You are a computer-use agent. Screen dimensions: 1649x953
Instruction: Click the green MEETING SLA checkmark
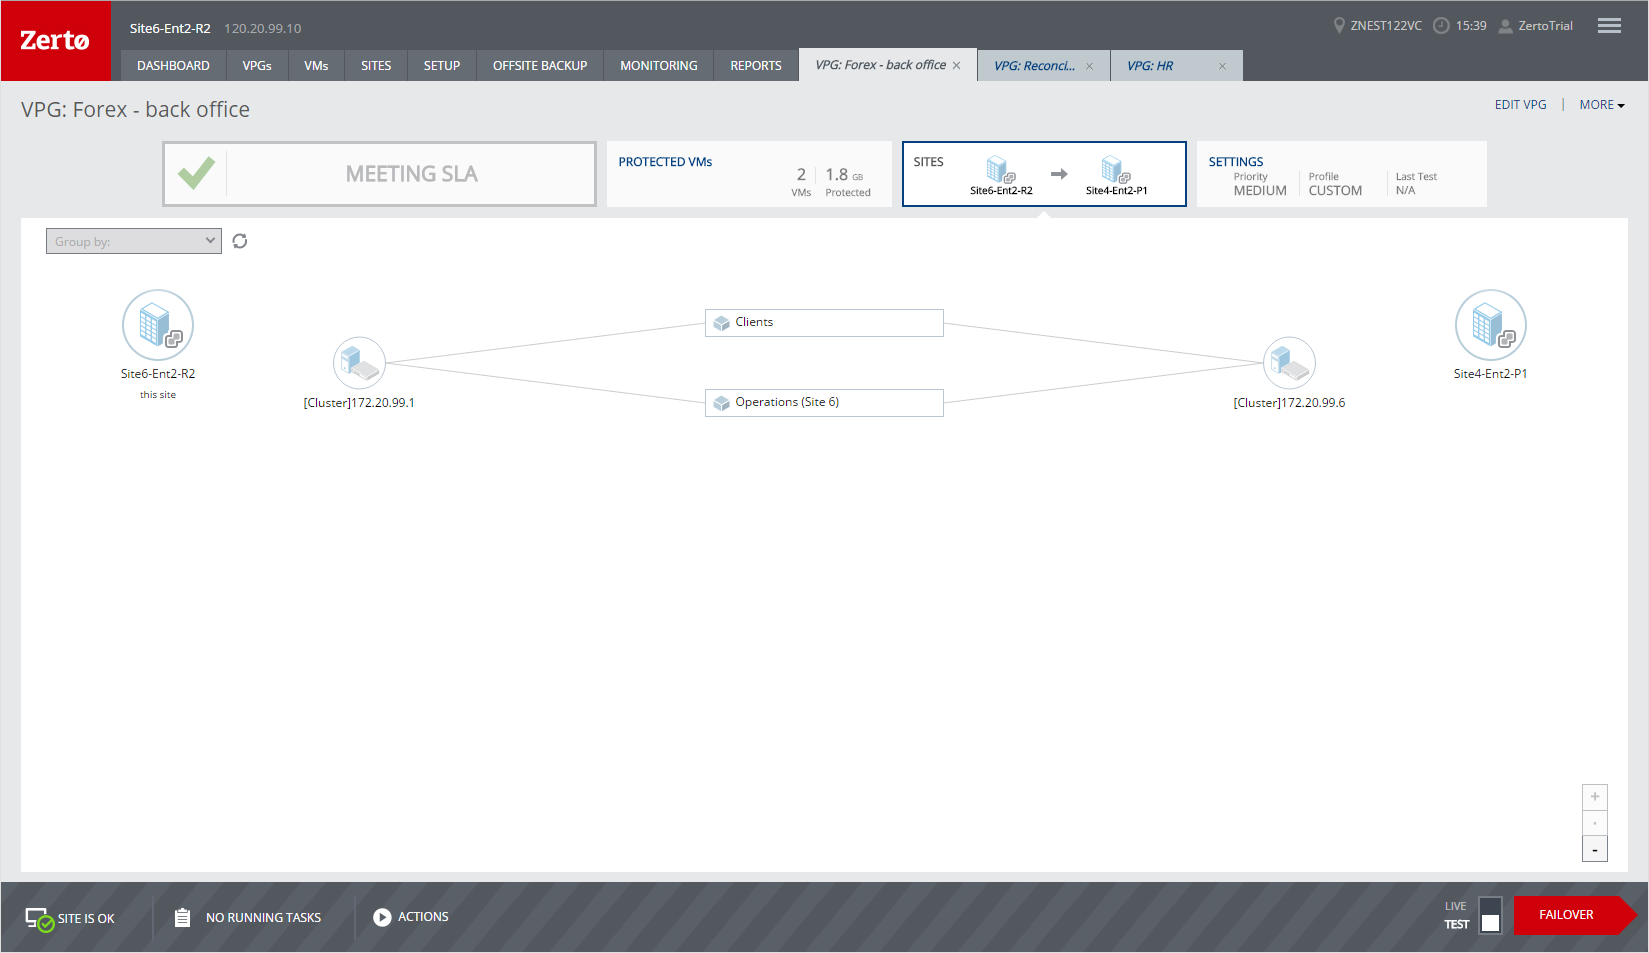(196, 174)
